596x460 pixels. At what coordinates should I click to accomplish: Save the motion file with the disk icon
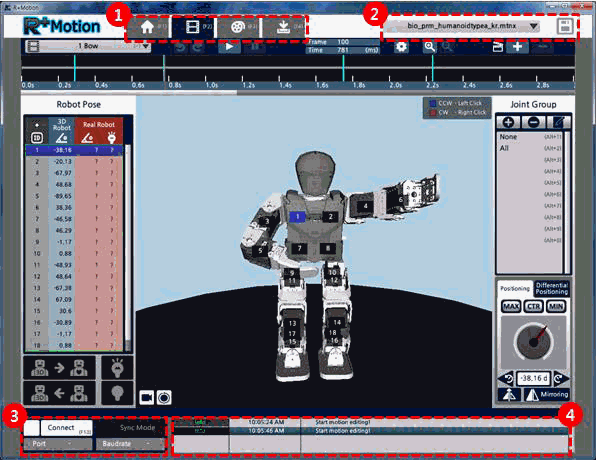[x=565, y=27]
